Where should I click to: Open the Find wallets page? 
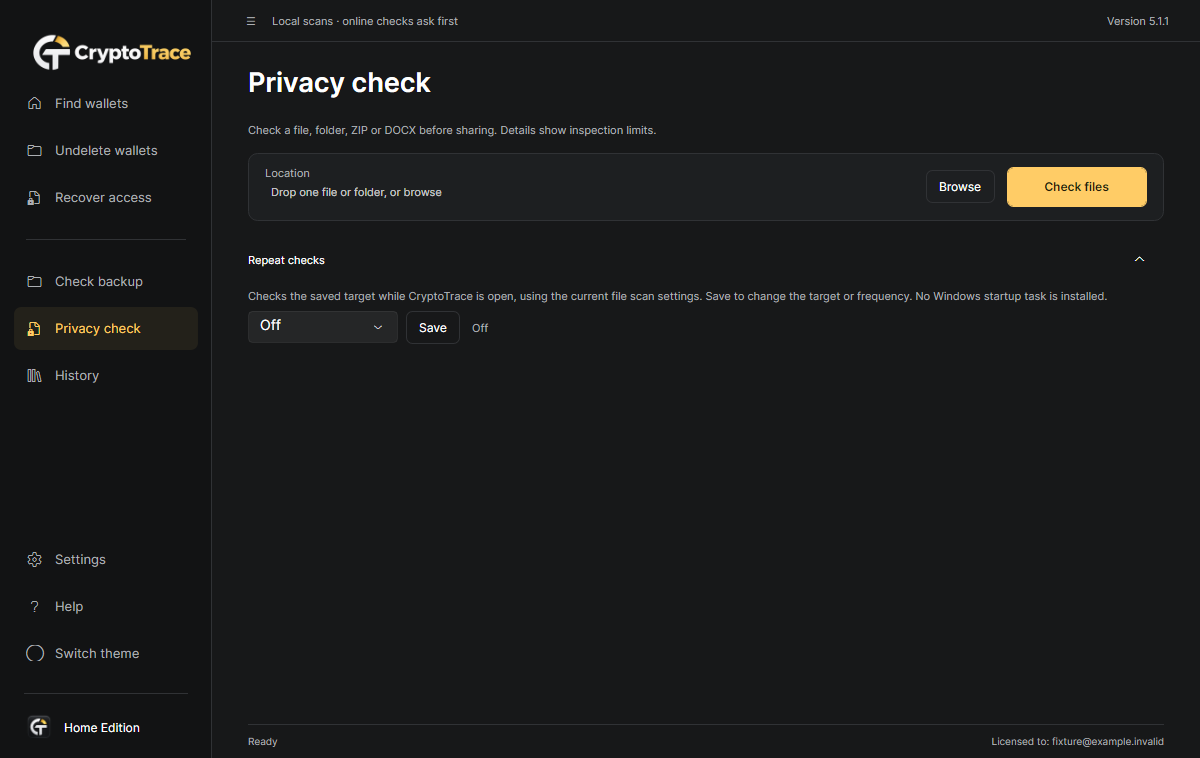coord(106,104)
